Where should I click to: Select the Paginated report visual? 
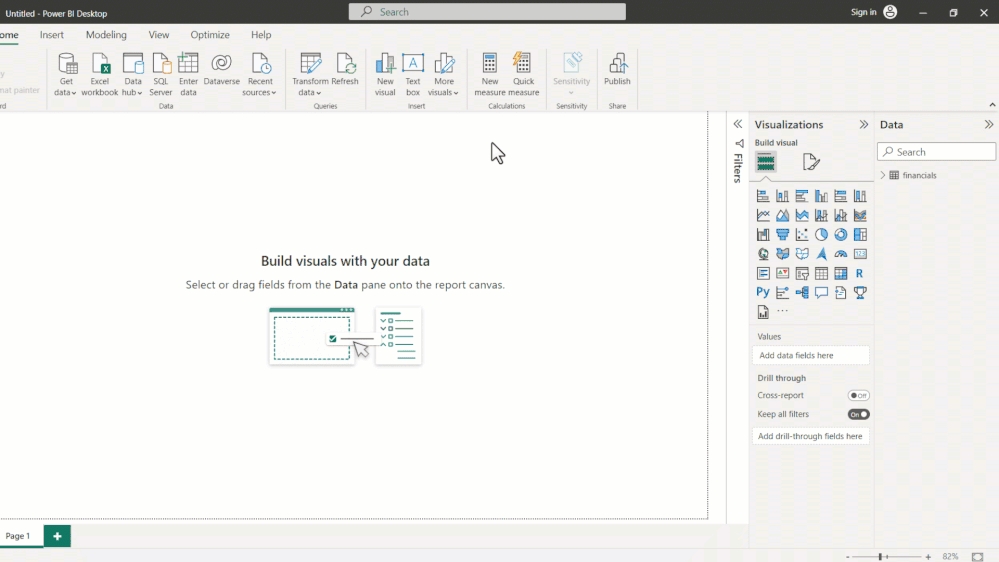763,312
